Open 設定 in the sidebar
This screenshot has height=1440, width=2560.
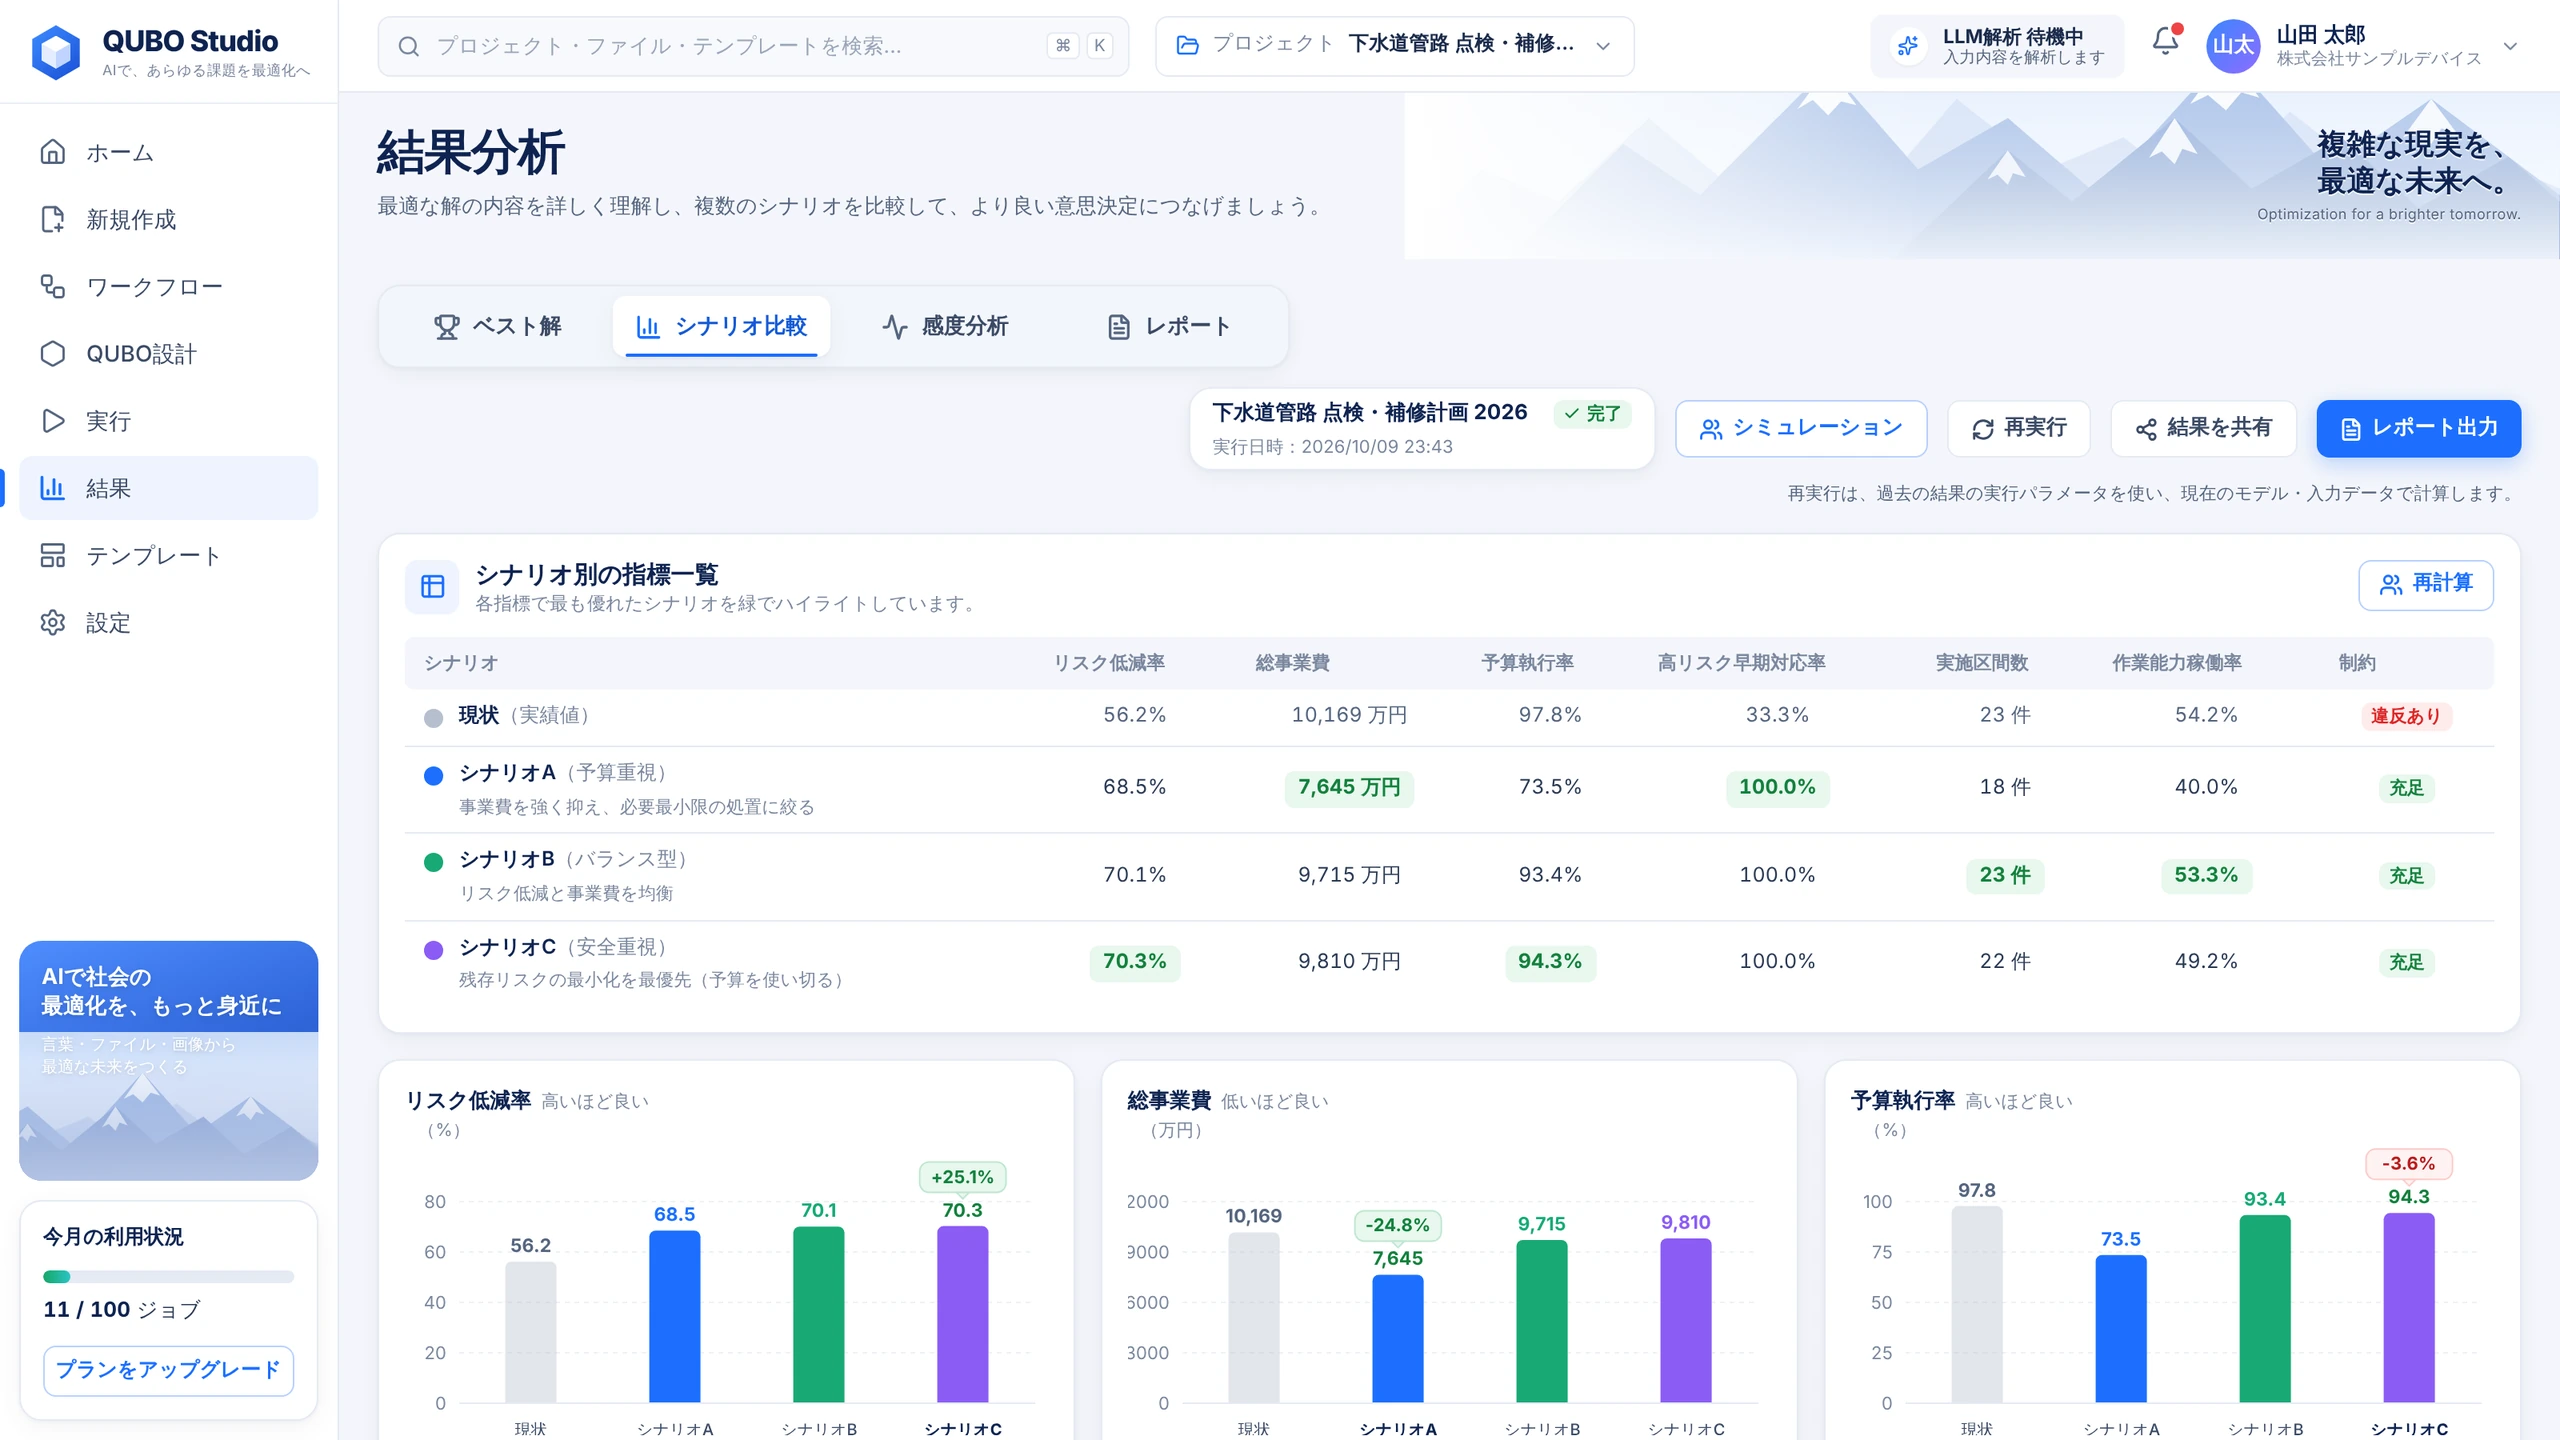pyautogui.click(x=169, y=623)
